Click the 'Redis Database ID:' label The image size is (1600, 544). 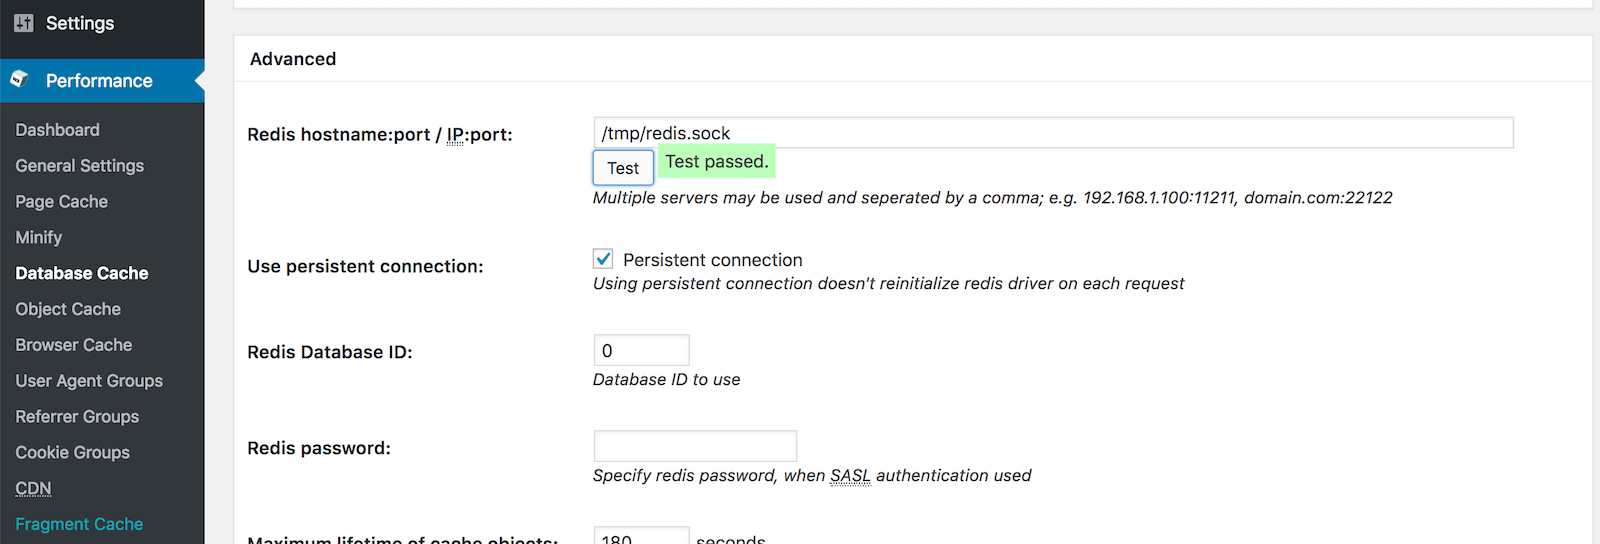(x=330, y=352)
